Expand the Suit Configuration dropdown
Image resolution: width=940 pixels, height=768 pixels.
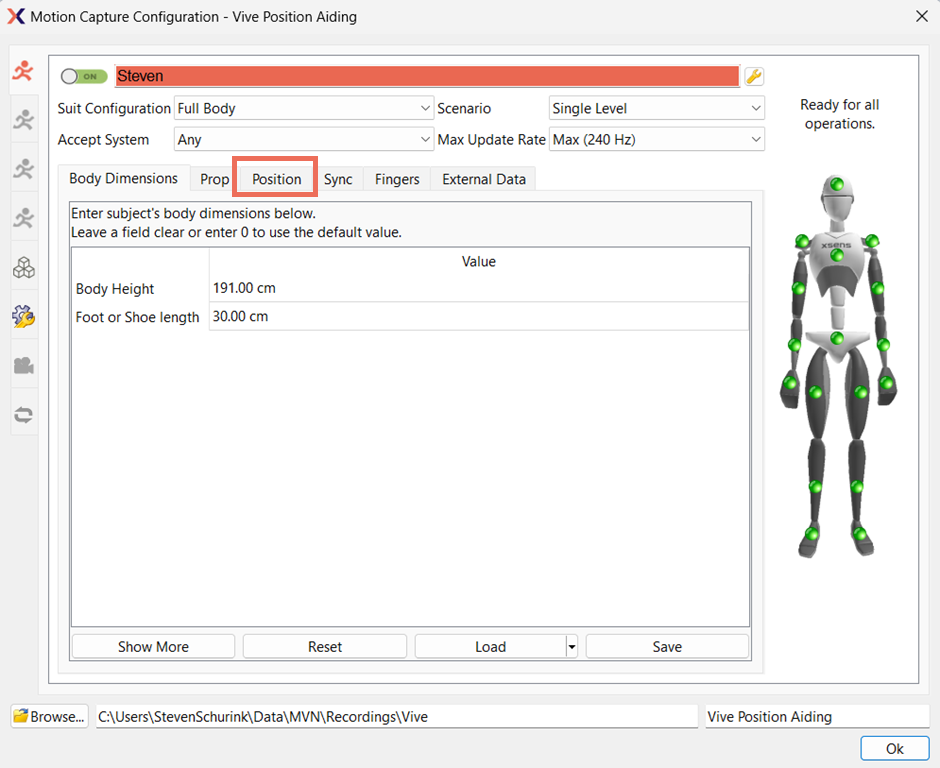[x=303, y=109]
